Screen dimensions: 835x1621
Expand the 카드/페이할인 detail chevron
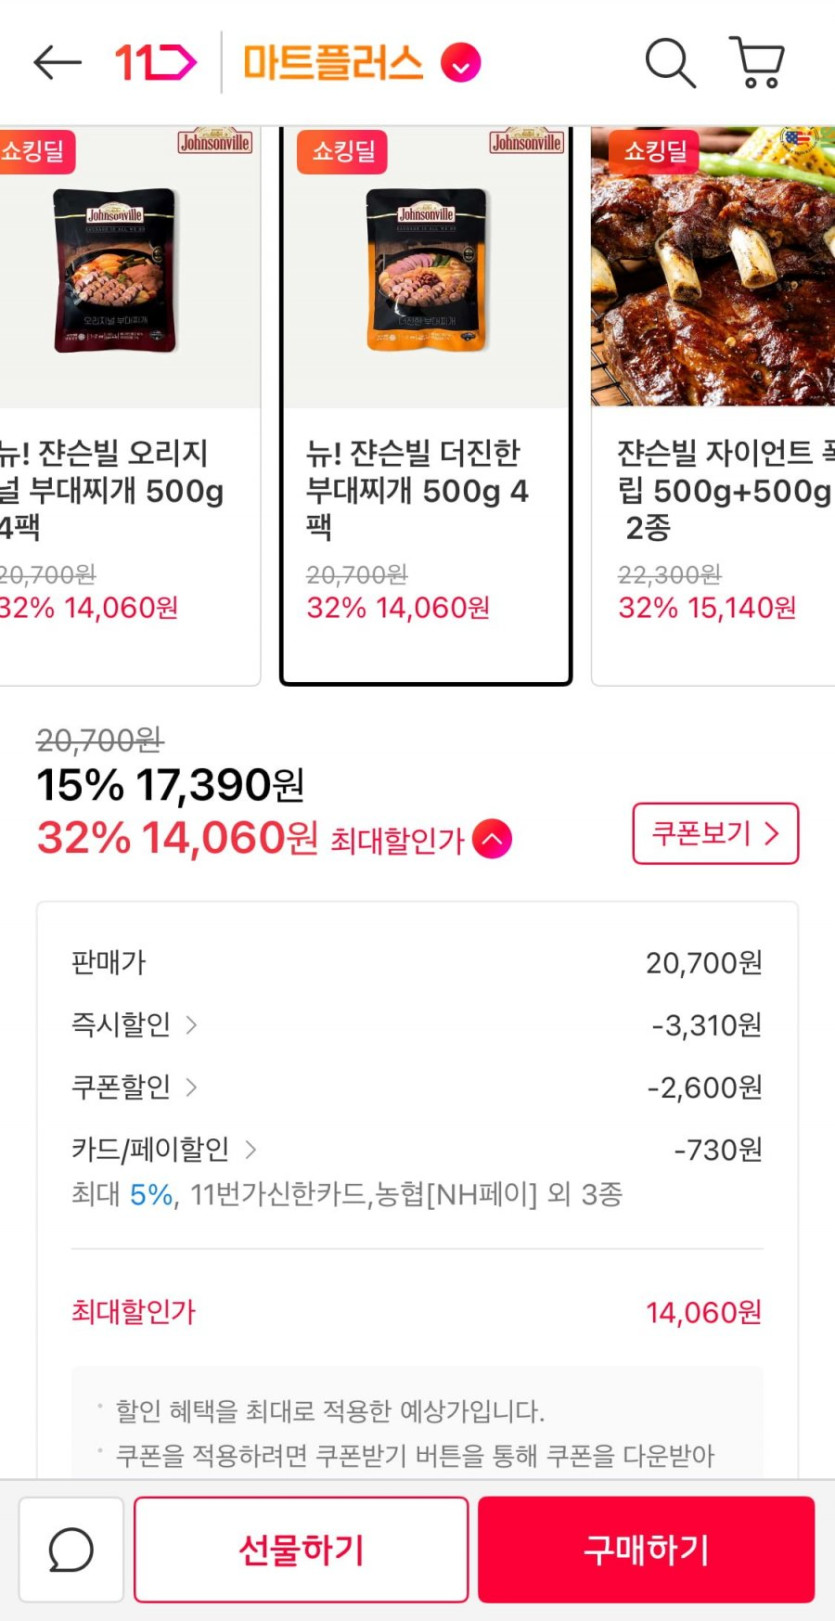[250, 1150]
